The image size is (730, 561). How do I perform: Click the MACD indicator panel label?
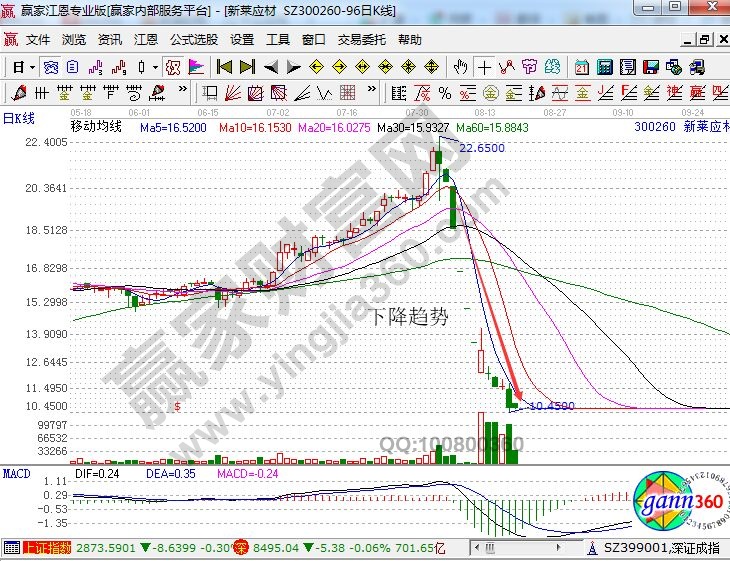point(17,472)
